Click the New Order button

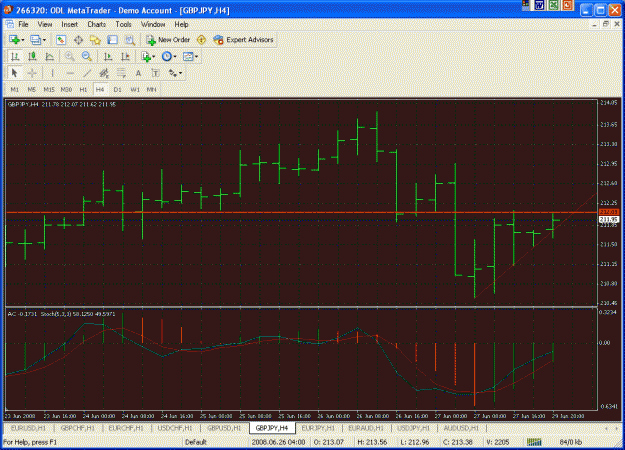click(x=168, y=40)
